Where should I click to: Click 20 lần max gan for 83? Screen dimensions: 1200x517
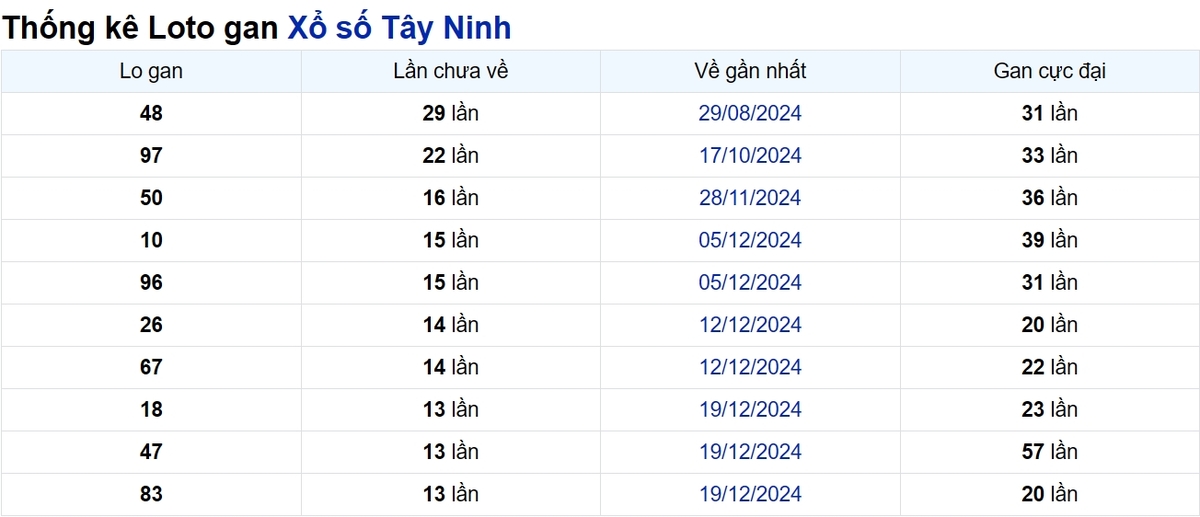pos(1050,494)
